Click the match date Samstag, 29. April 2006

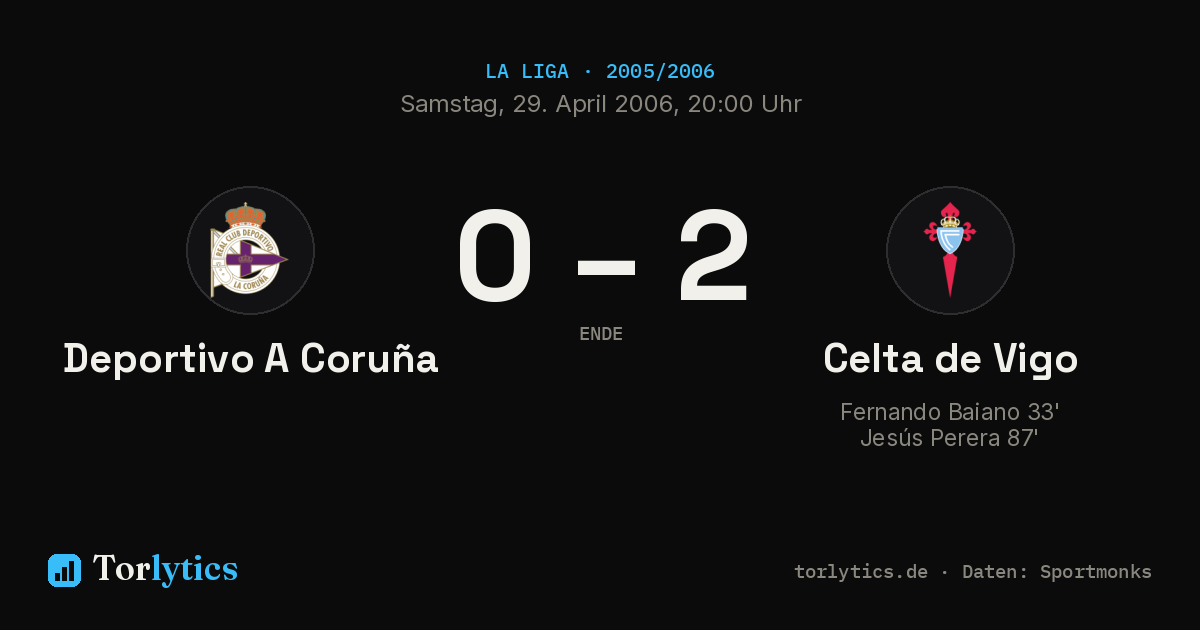pos(536,104)
